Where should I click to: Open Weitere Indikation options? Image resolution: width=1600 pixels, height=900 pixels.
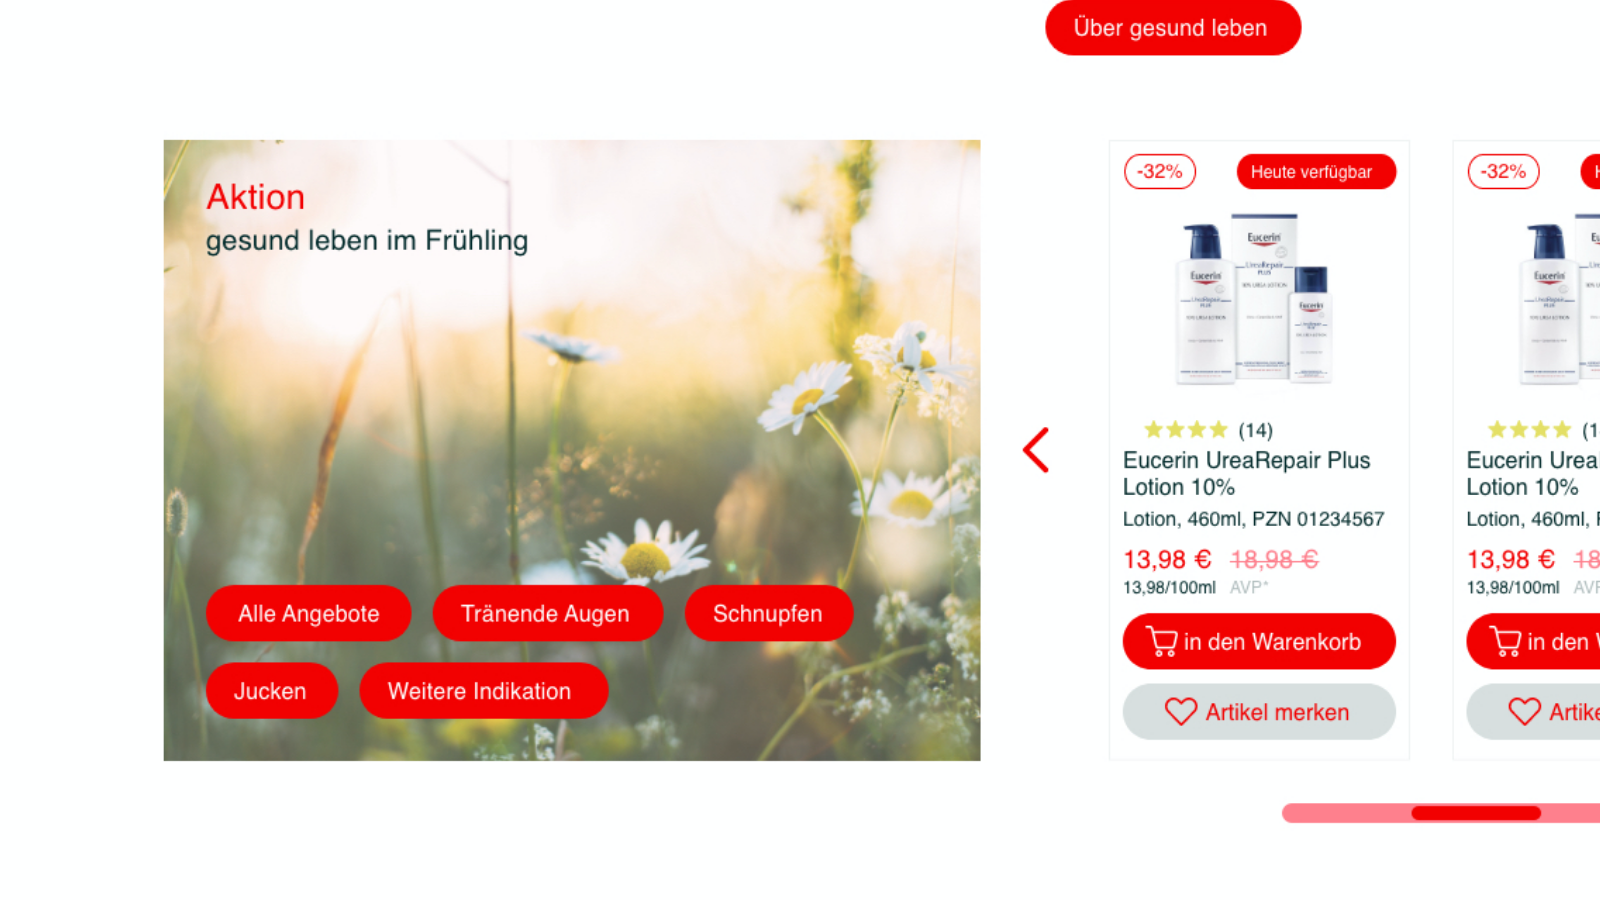tap(483, 690)
